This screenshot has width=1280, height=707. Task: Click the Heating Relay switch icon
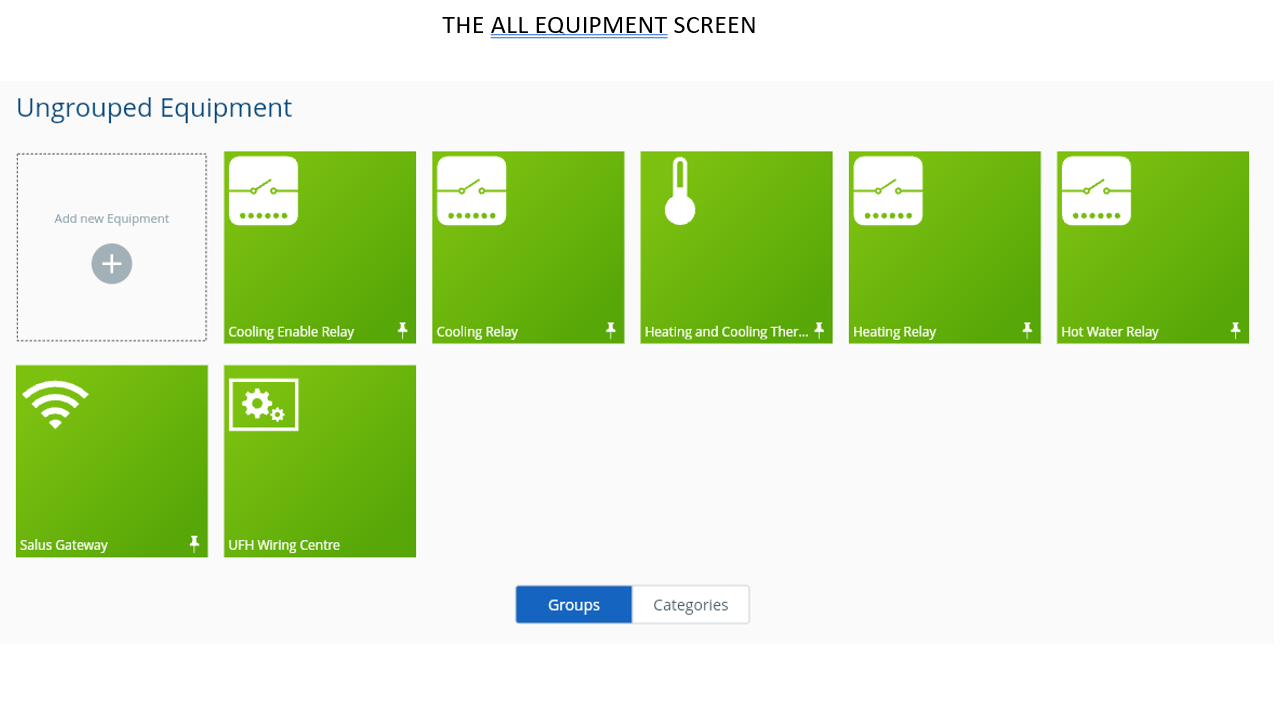[x=888, y=191]
